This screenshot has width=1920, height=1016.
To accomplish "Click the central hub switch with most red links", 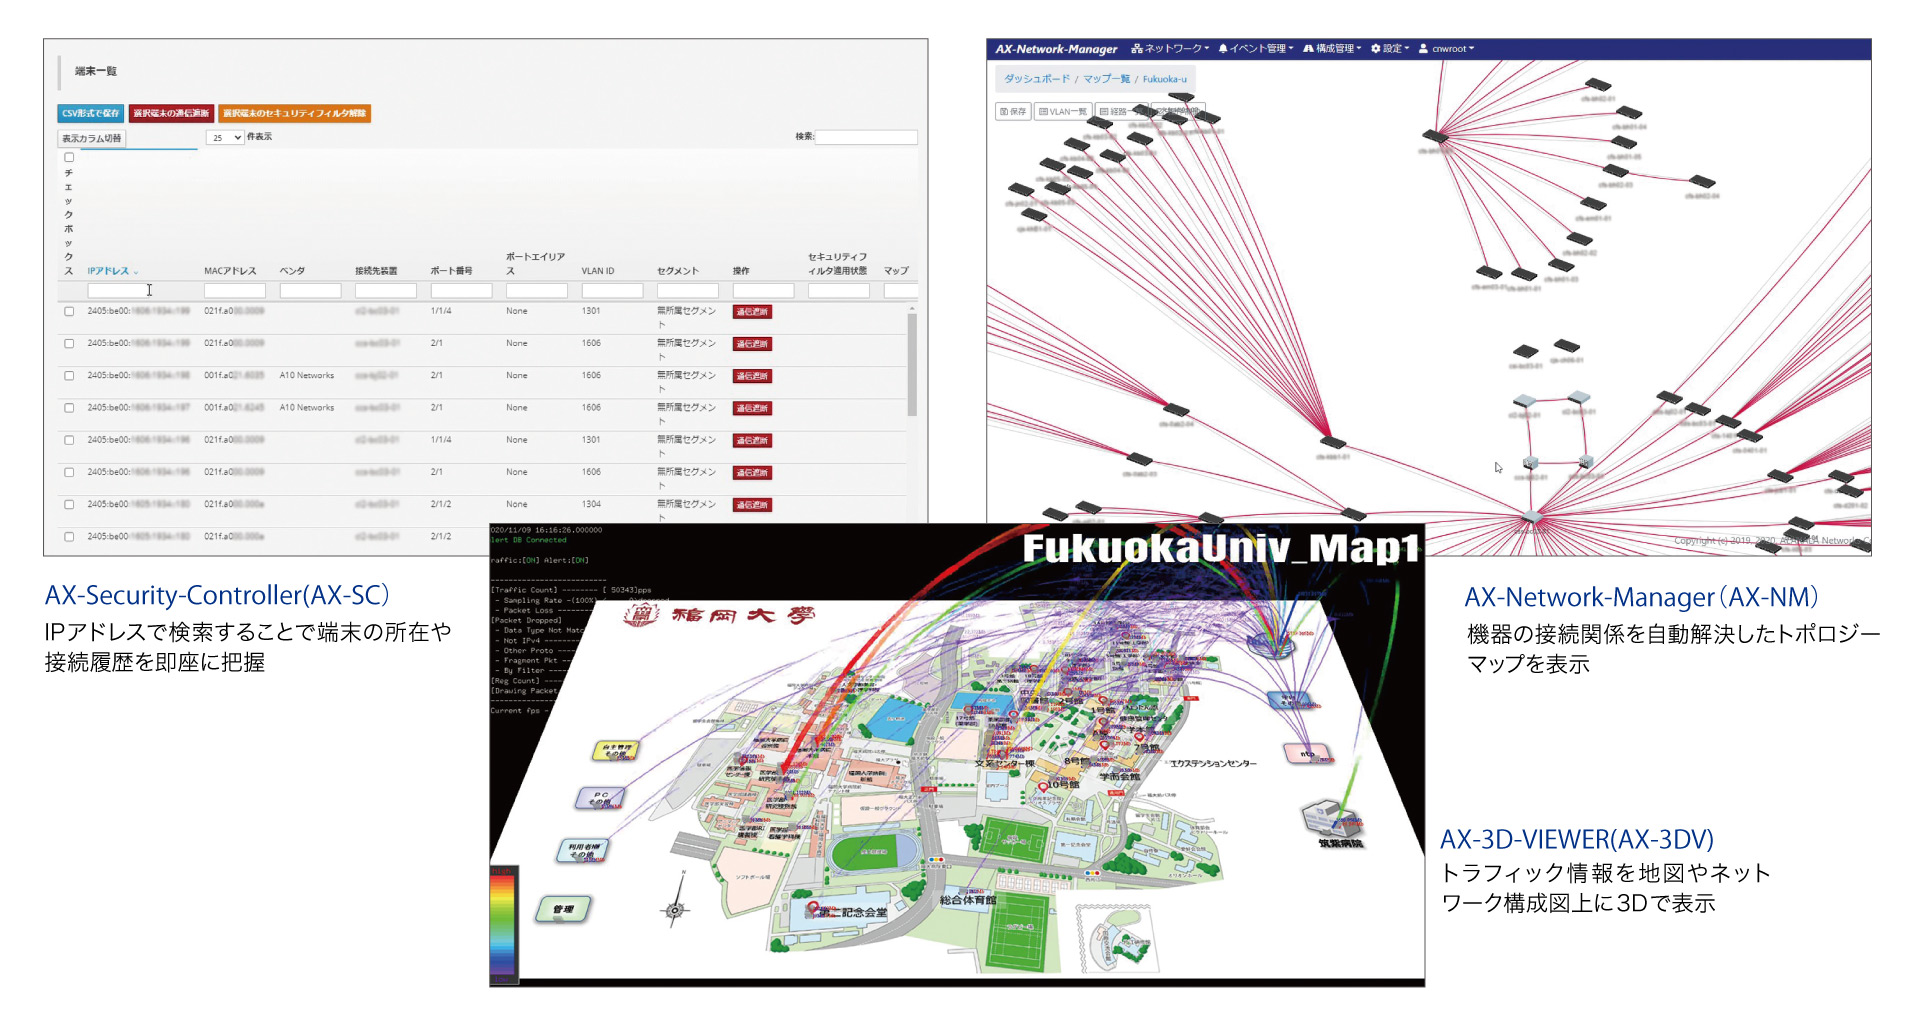I will coord(1333,441).
